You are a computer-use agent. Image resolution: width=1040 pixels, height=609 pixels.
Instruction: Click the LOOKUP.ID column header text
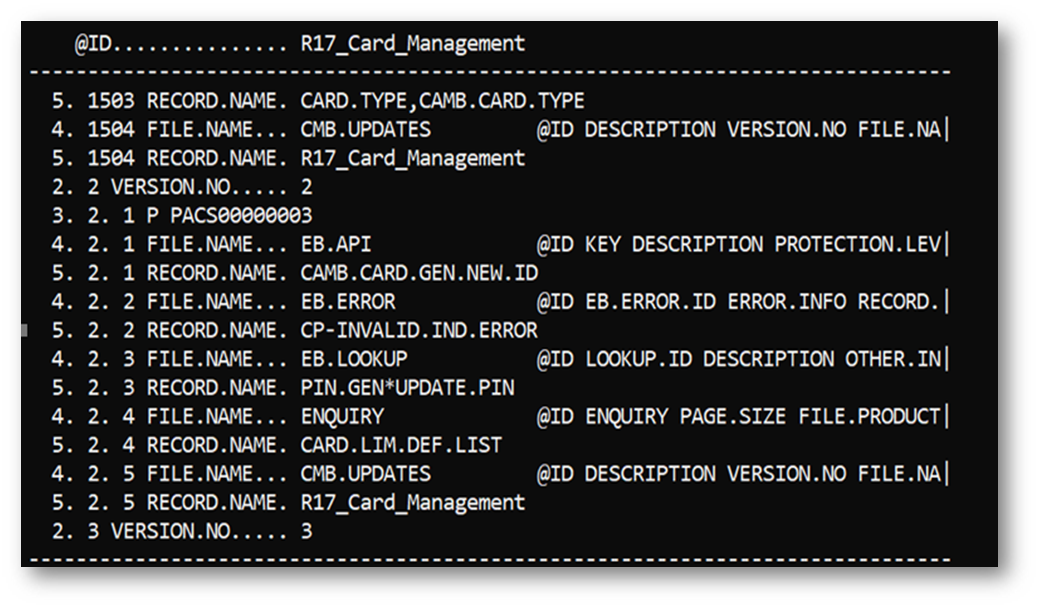[x=638, y=359]
